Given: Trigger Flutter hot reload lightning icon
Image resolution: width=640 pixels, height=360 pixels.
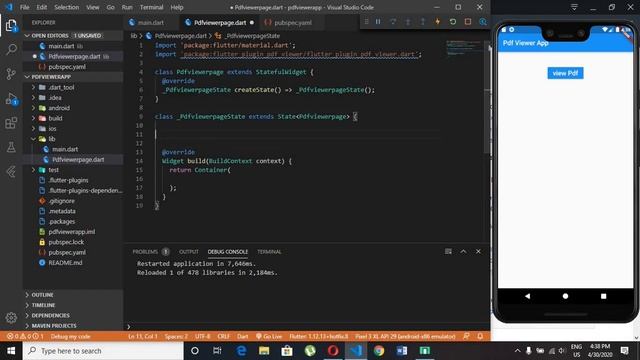Looking at the screenshot, I should pyautogui.click(x=438, y=22).
